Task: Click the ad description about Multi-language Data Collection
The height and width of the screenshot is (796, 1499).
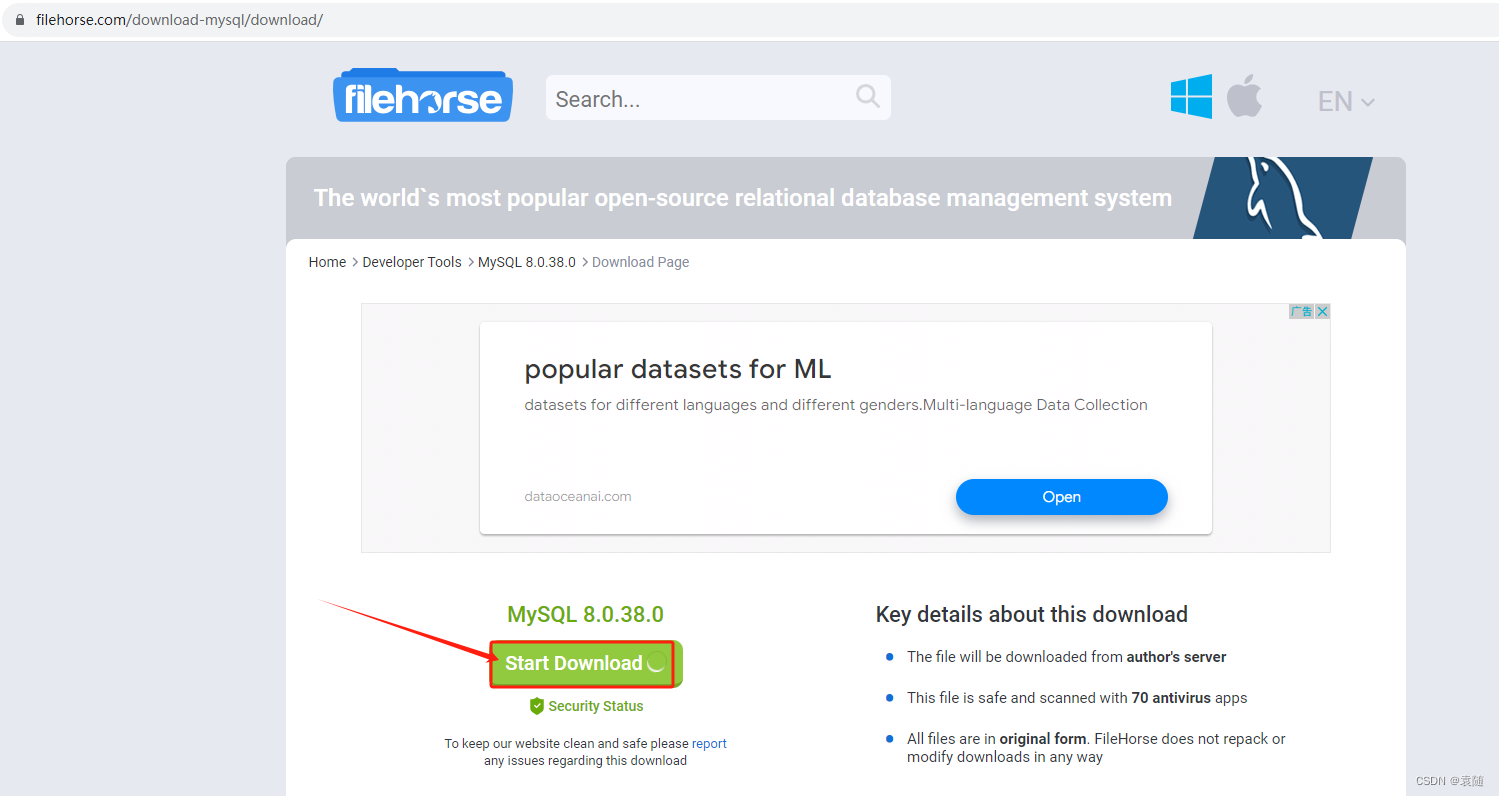Action: point(836,405)
